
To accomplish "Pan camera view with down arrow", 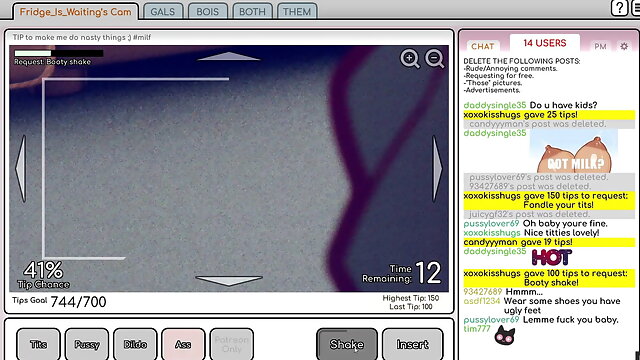I will (x=229, y=280).
